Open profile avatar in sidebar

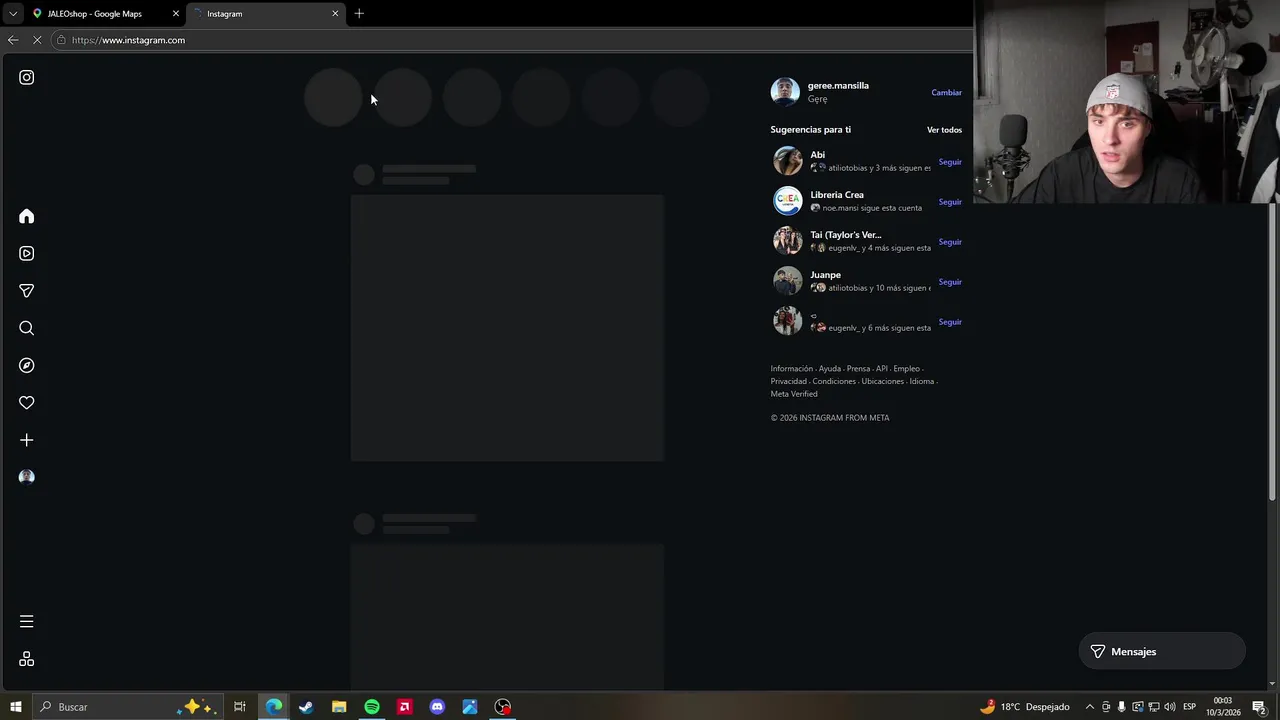click(27, 477)
